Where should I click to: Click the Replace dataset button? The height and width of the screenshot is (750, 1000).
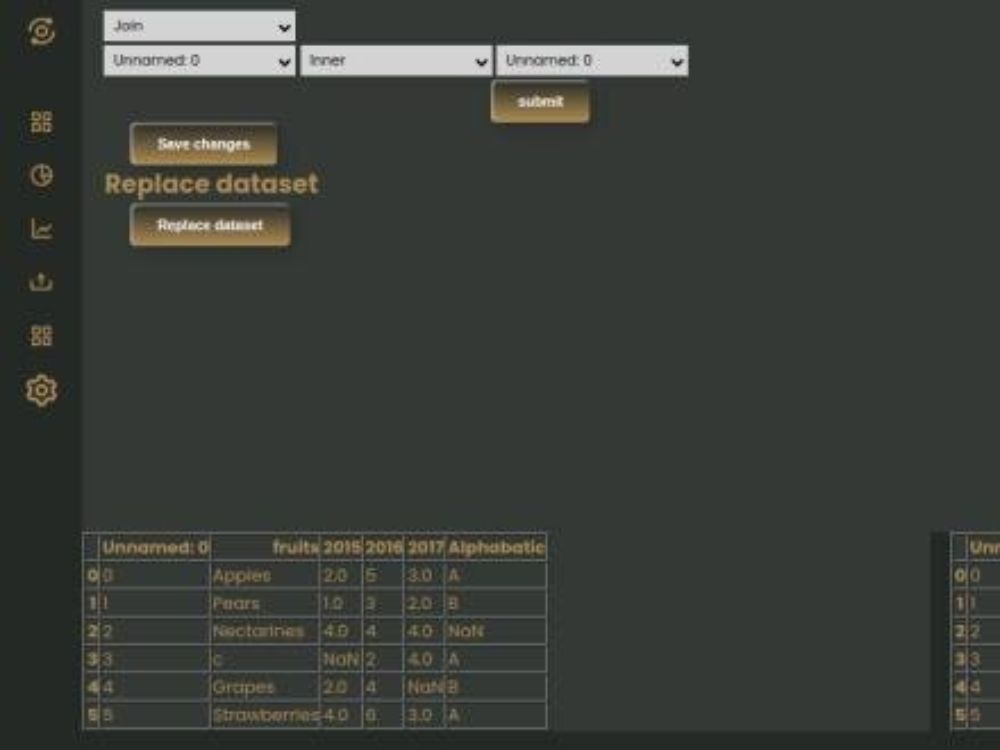point(210,225)
